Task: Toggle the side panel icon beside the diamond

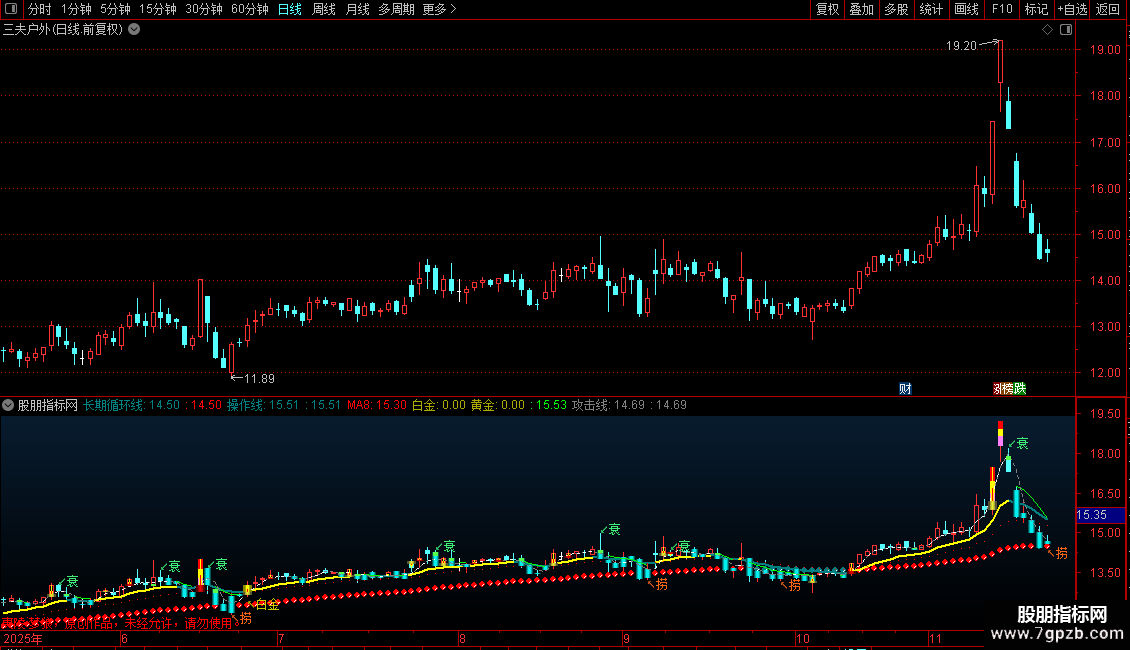Action: click(x=1064, y=30)
